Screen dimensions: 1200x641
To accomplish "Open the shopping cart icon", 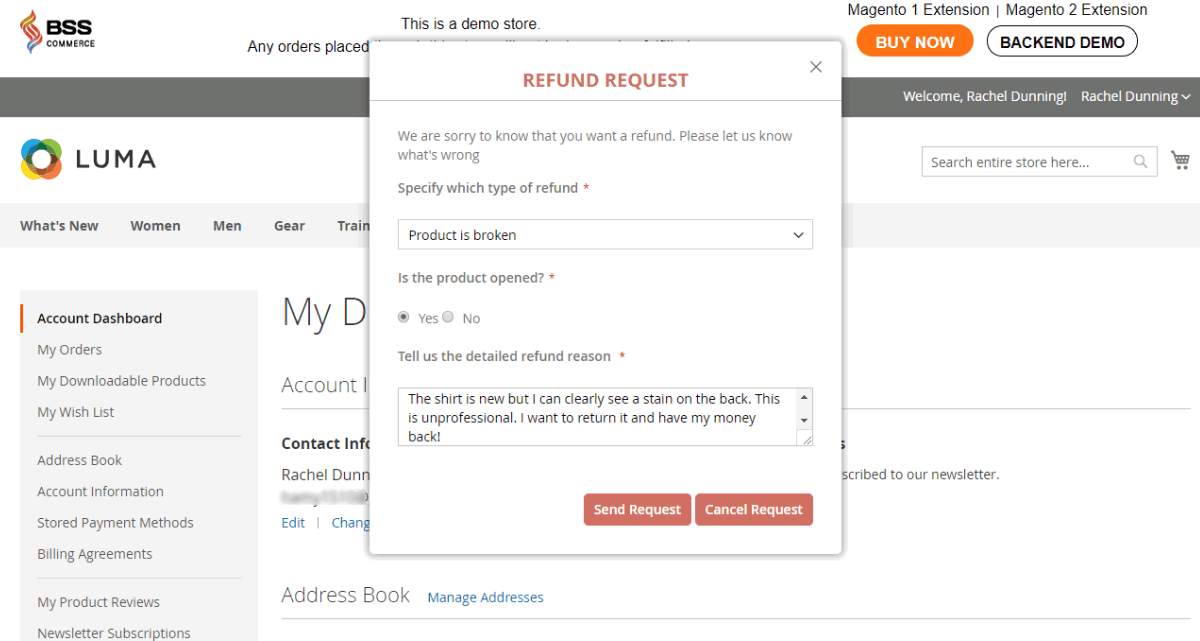I will [x=1180, y=161].
